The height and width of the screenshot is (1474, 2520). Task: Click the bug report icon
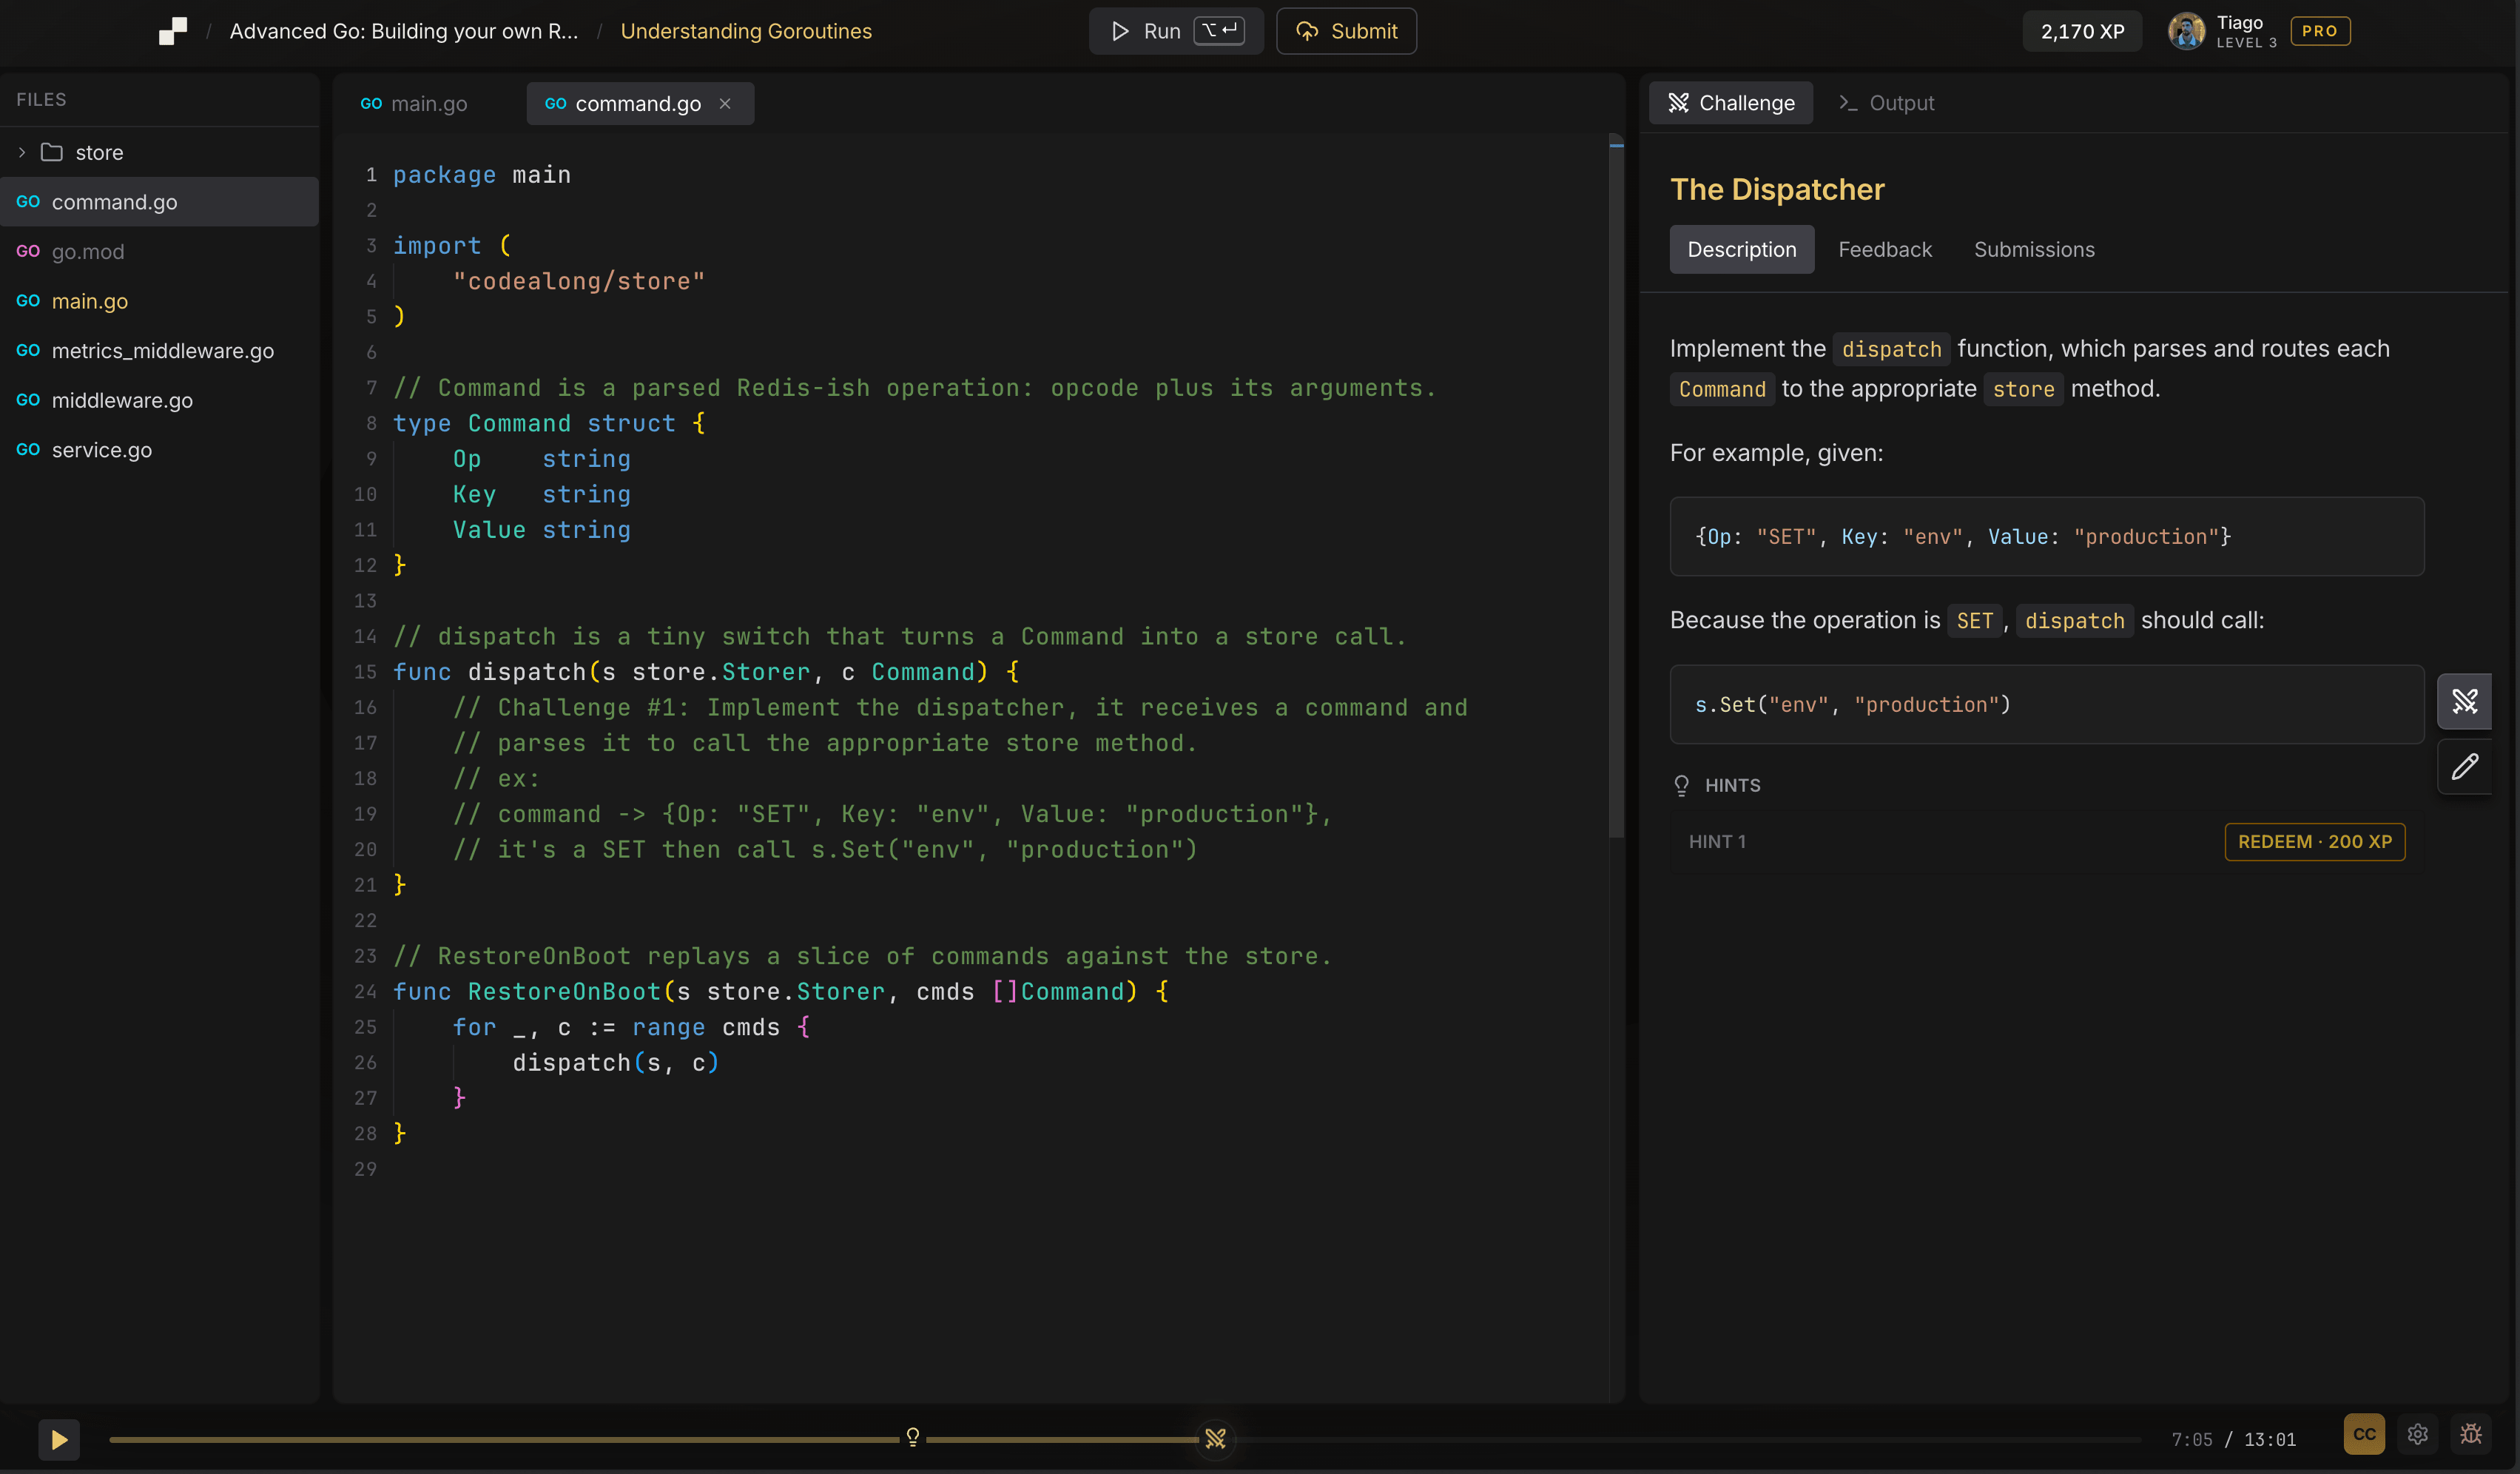2471,1435
